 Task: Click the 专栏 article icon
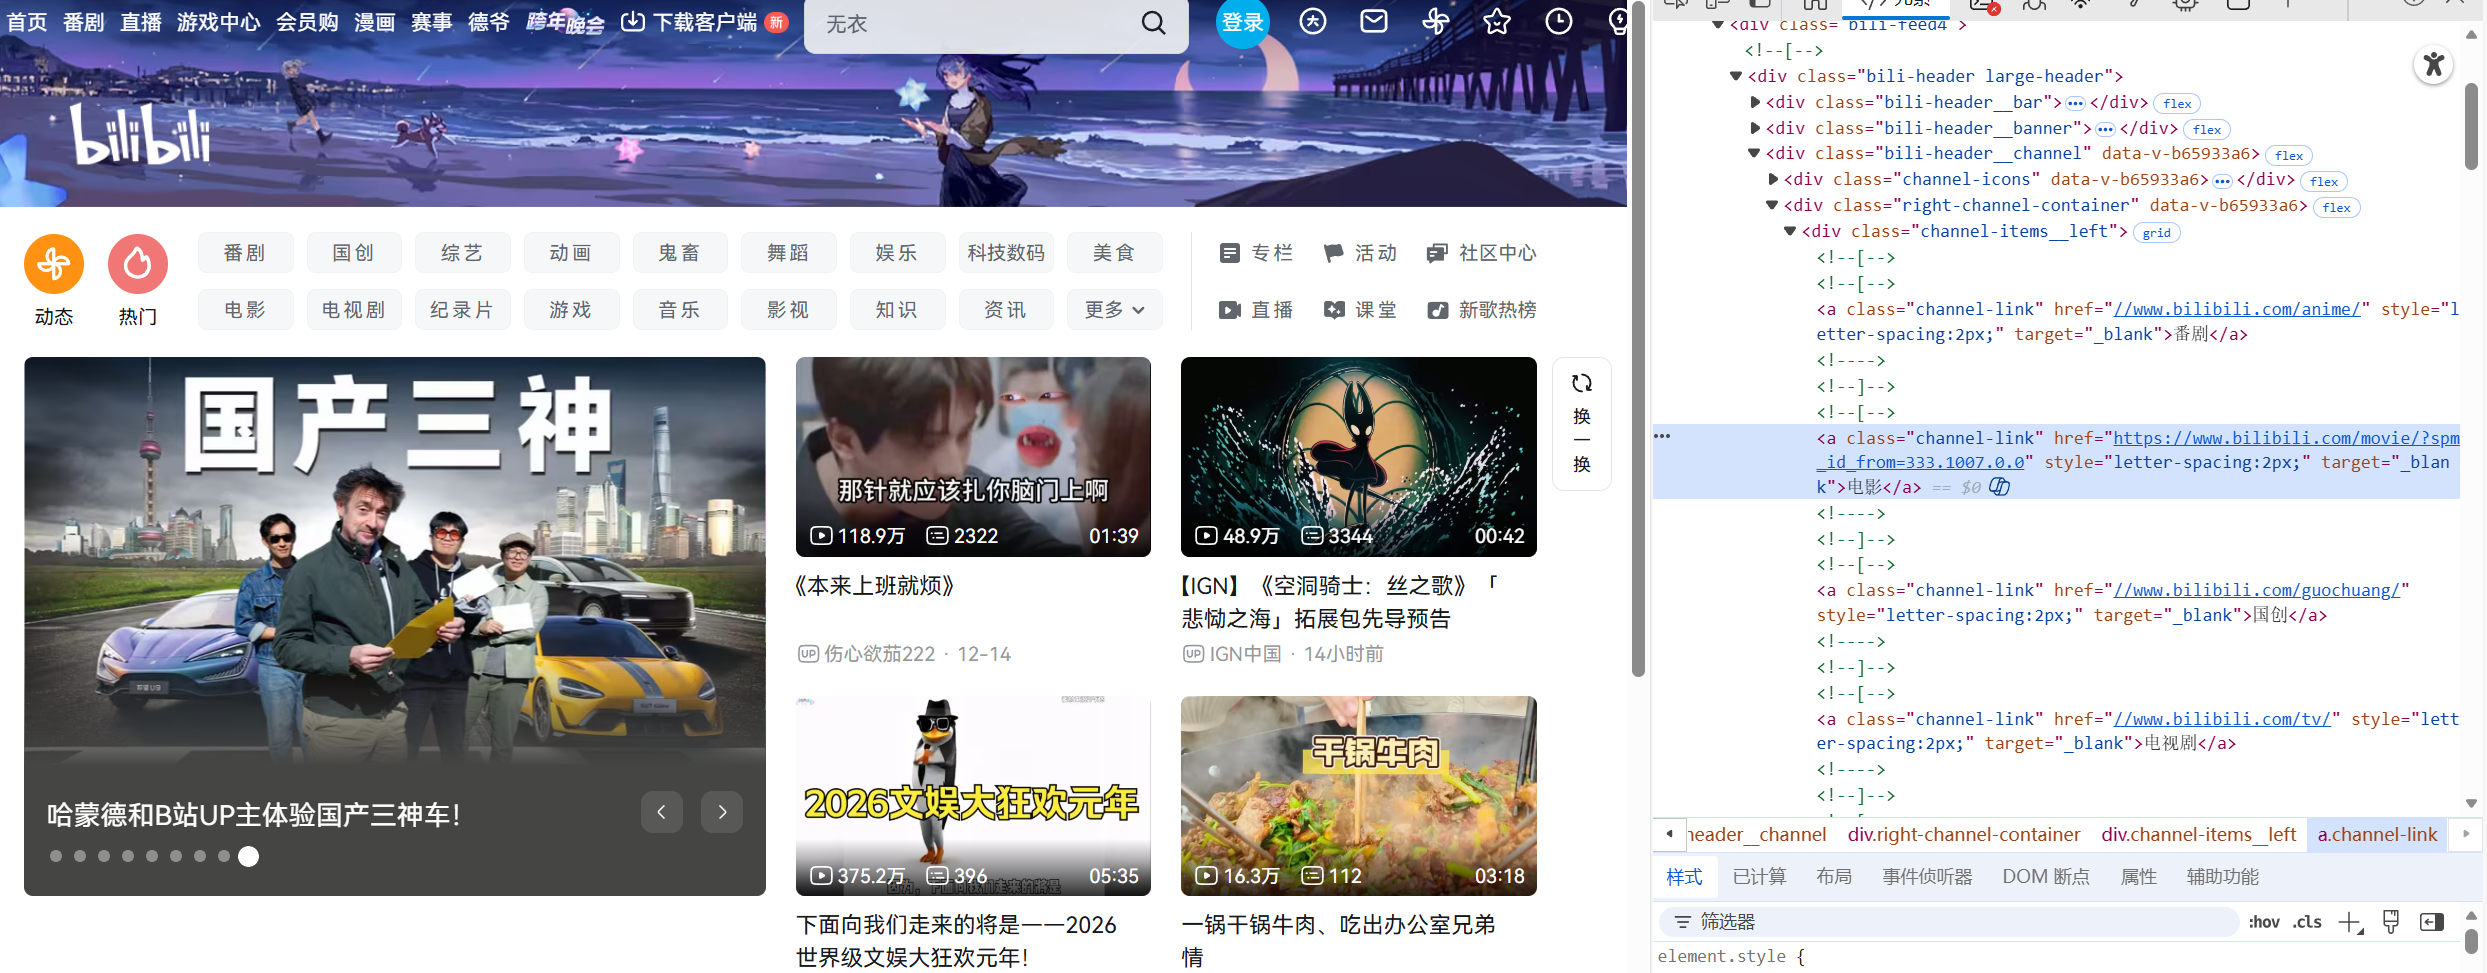[1230, 253]
